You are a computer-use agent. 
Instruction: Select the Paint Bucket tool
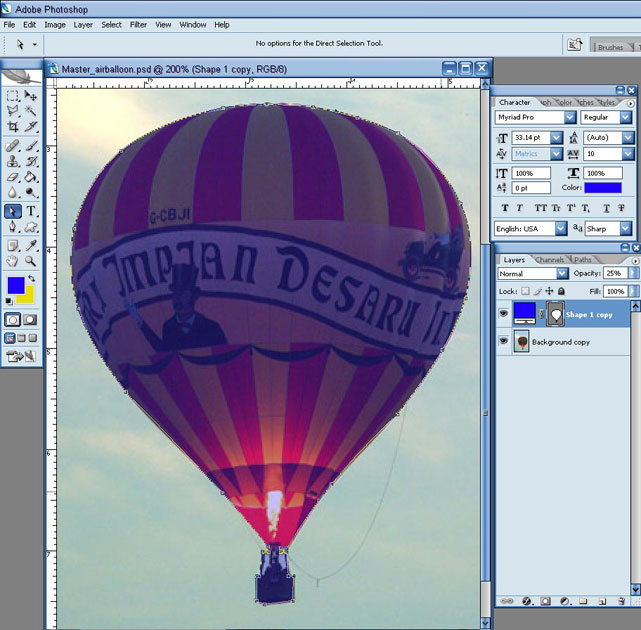coord(30,177)
